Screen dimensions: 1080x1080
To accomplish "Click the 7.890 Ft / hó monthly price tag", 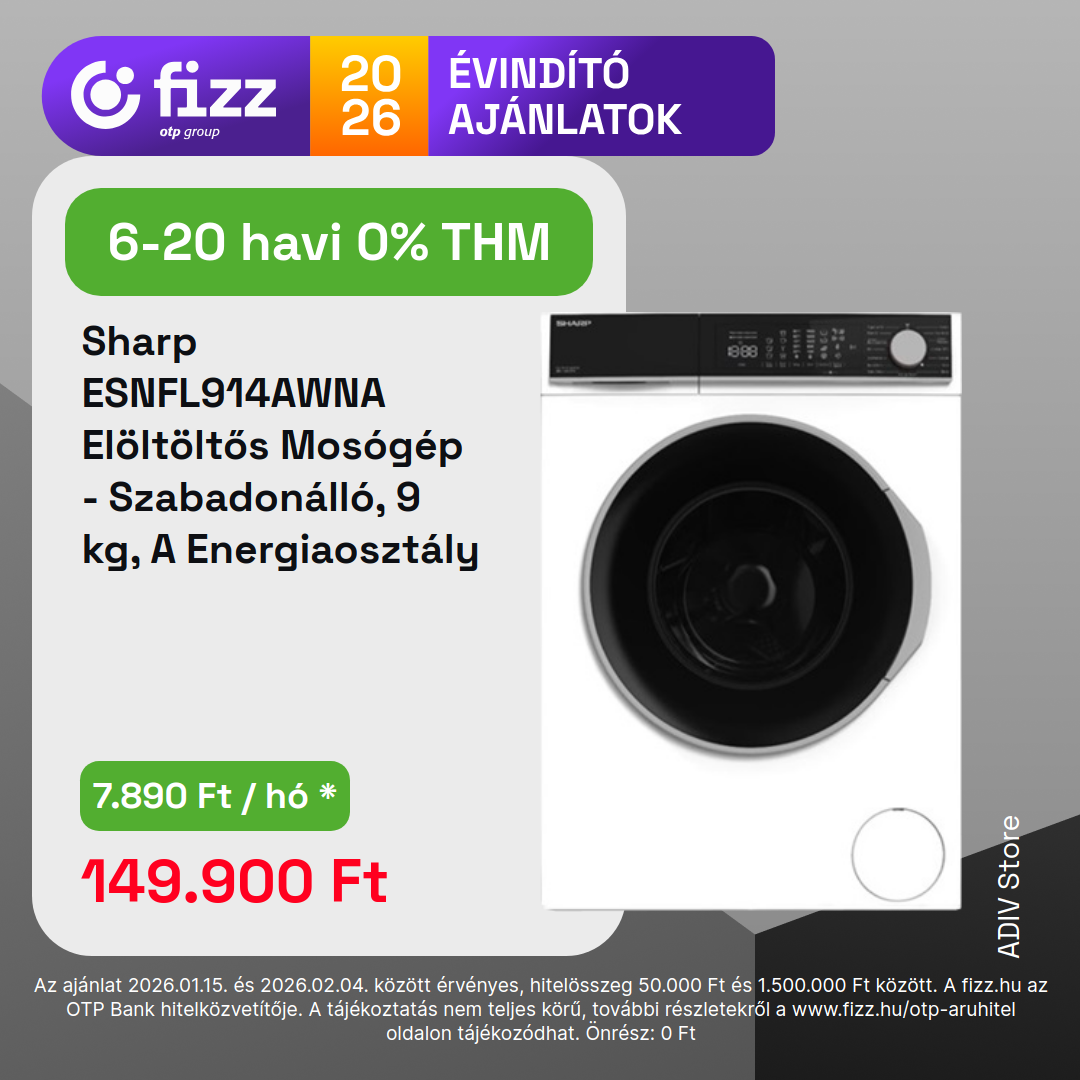I will click(x=215, y=796).
